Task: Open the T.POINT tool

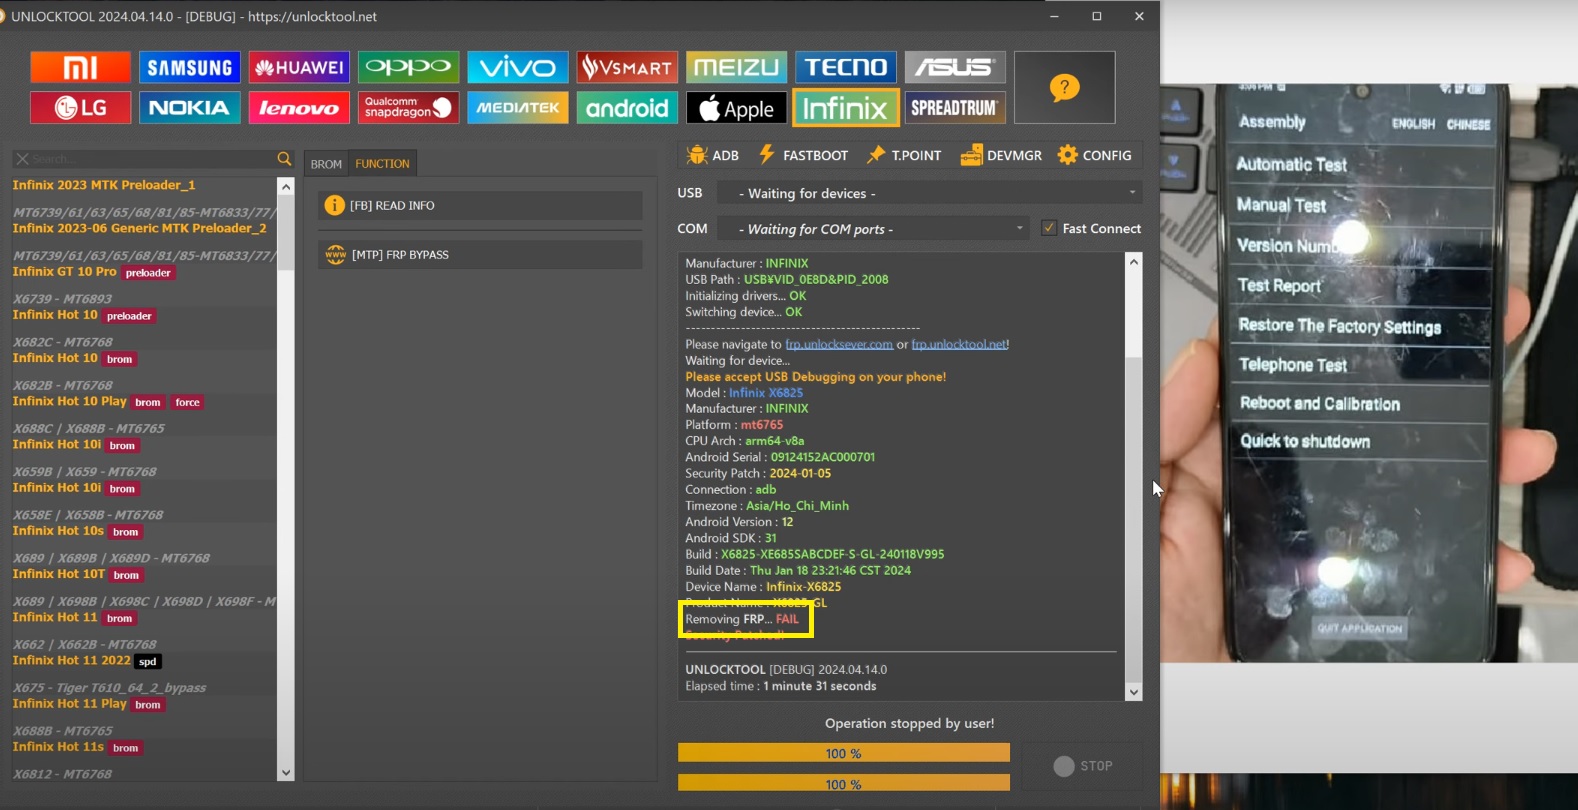Action: 904,155
